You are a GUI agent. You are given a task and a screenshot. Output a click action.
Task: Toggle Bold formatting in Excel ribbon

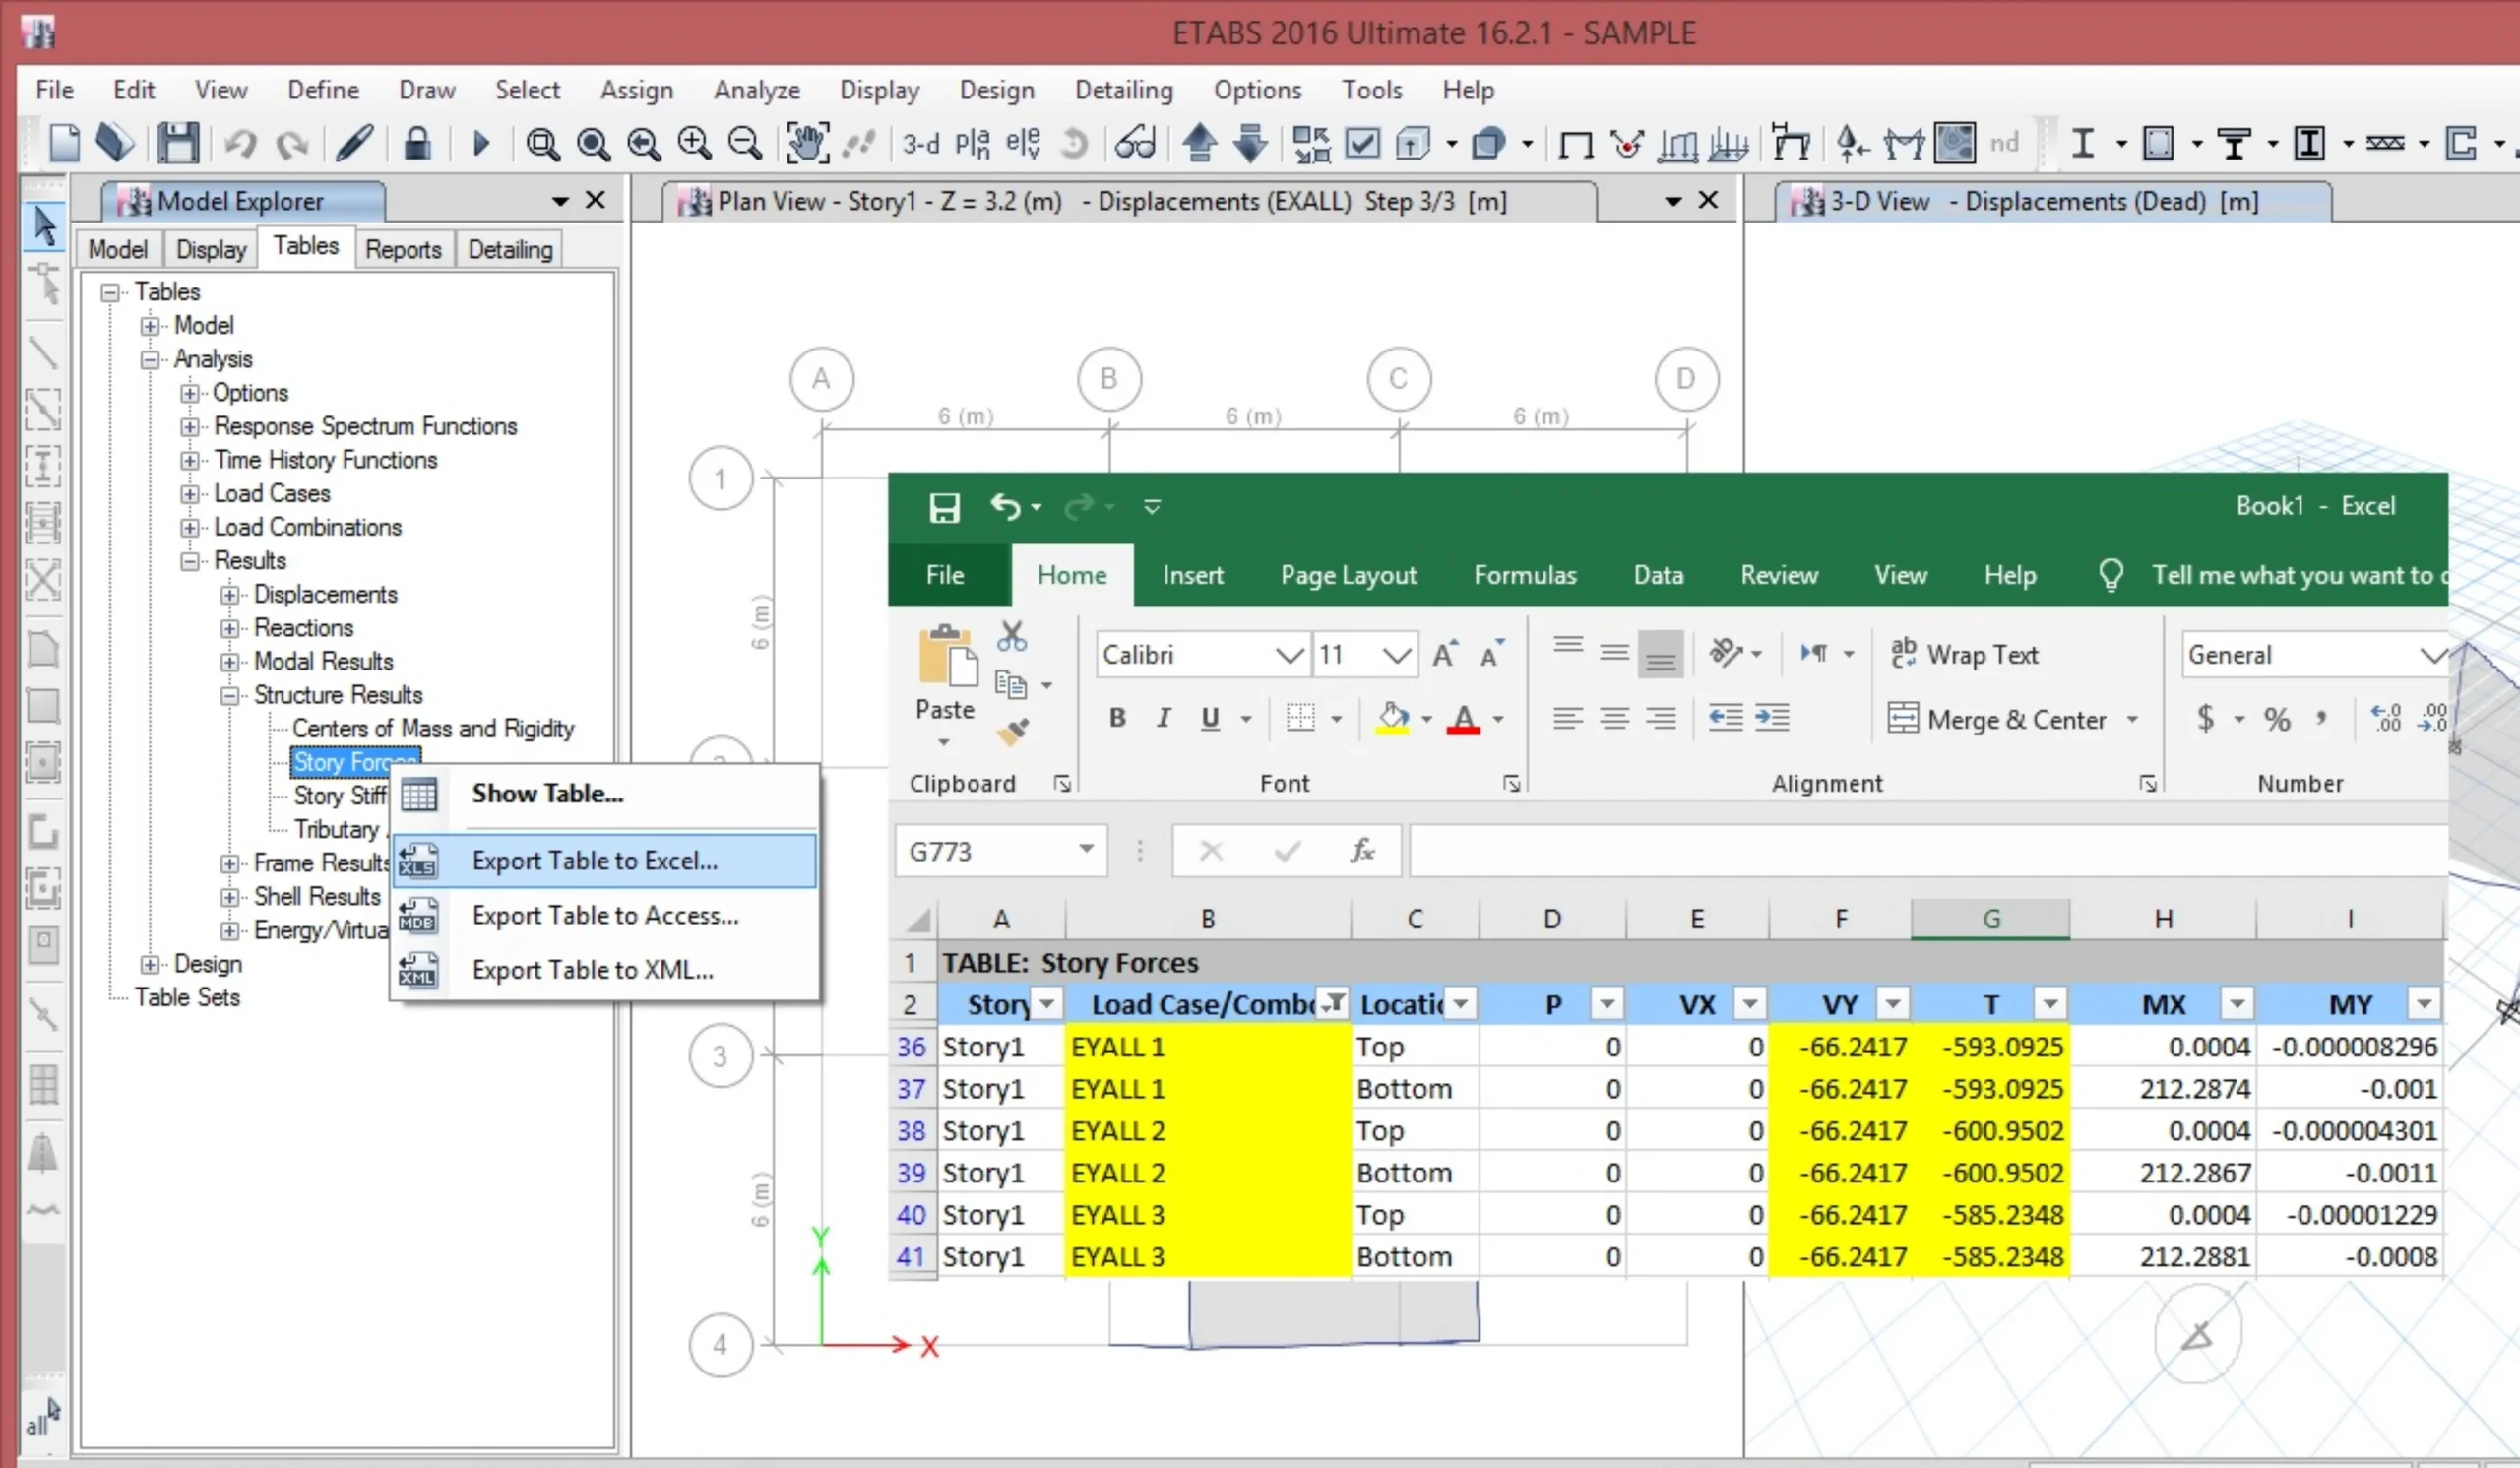[x=1117, y=718]
